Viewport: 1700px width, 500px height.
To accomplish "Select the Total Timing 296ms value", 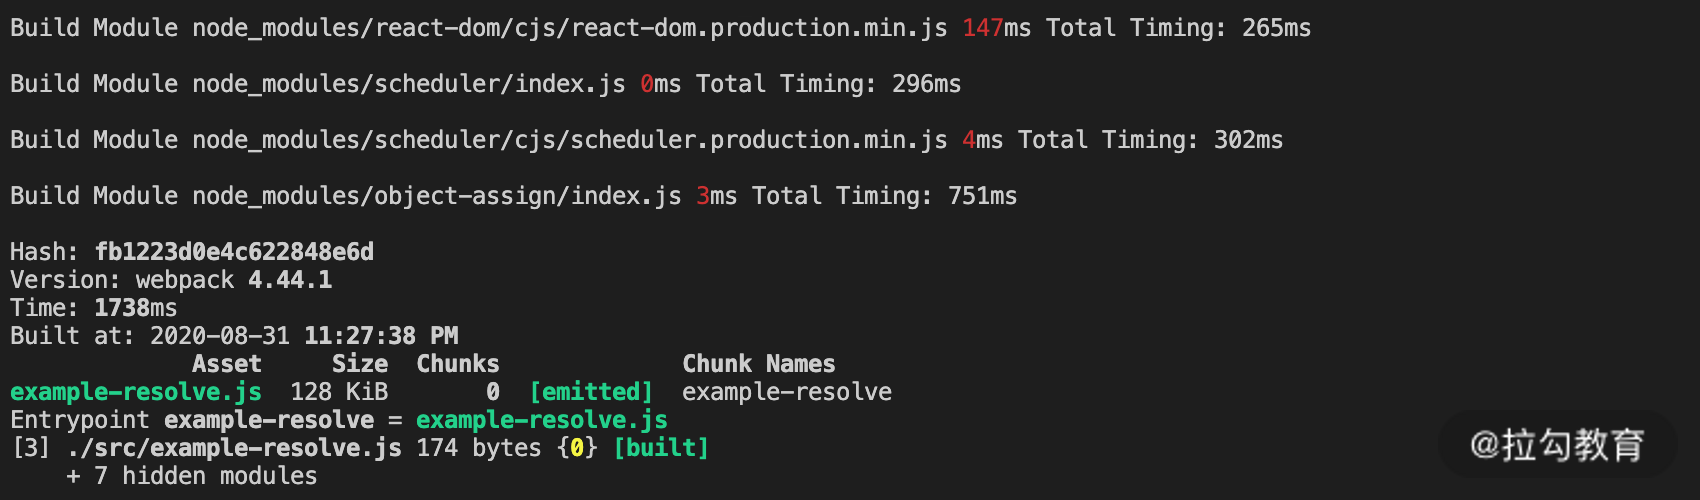I will point(926,84).
